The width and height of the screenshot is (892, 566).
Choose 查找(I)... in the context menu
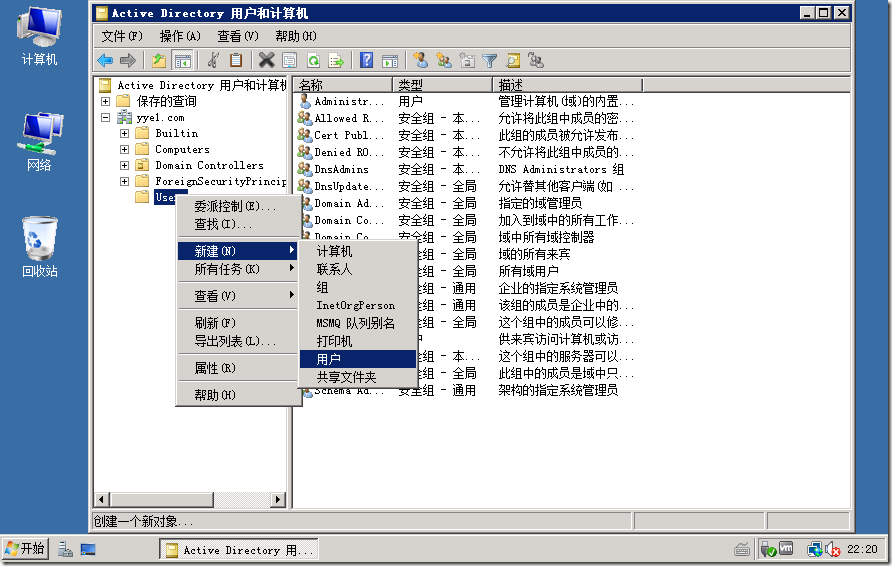238,224
